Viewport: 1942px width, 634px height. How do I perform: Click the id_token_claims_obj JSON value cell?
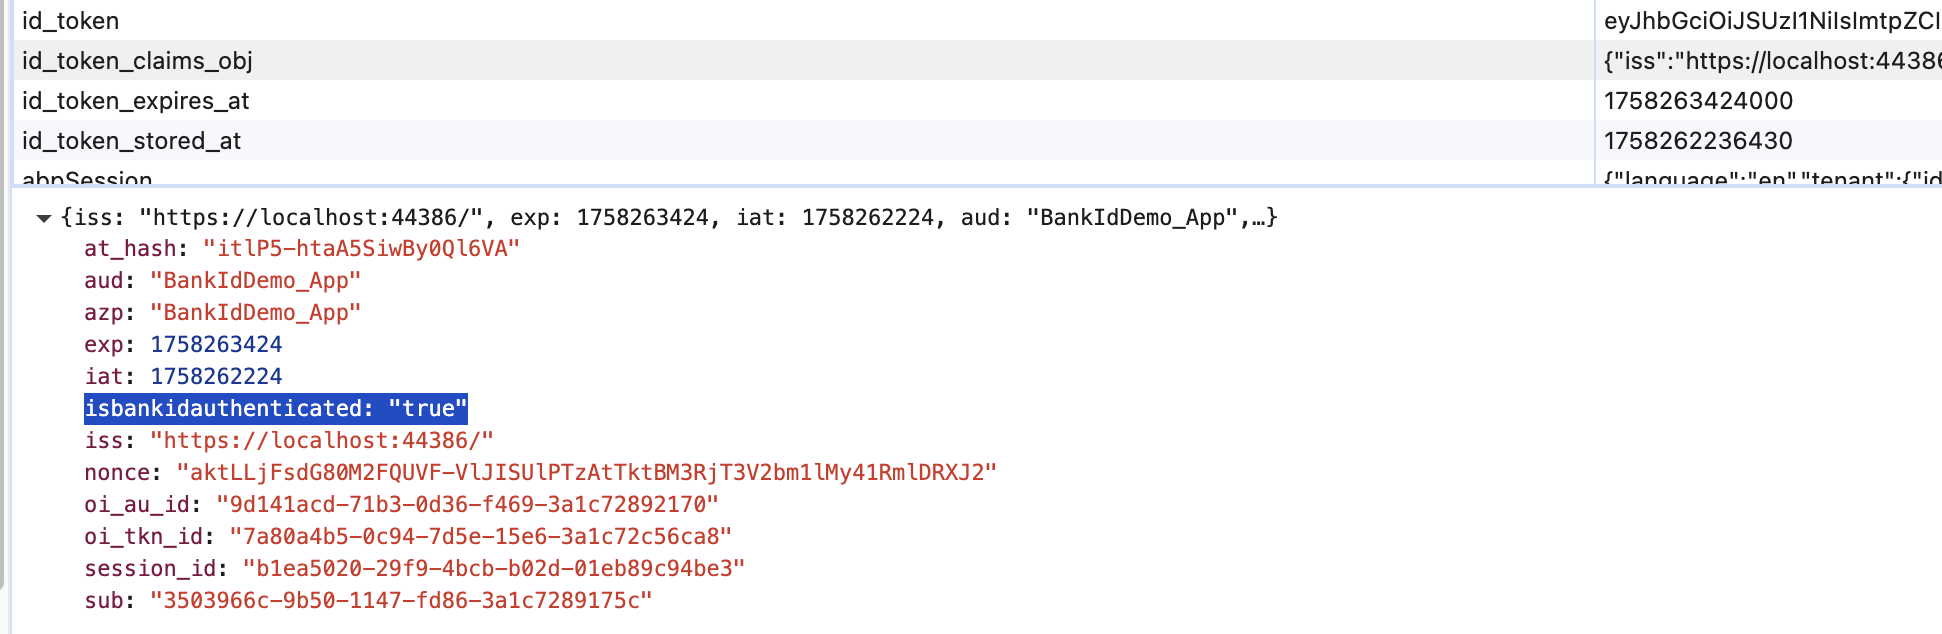pyautogui.click(x=1770, y=61)
